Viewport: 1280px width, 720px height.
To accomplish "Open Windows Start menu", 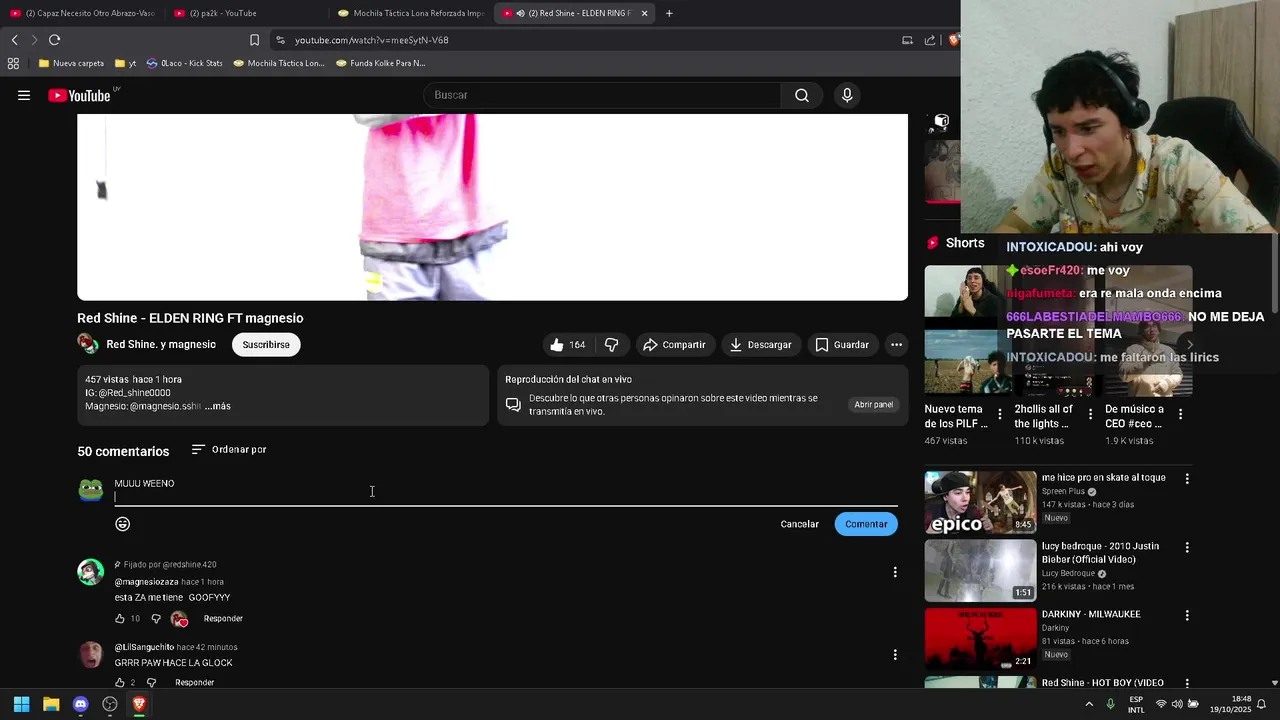I will coord(21,704).
